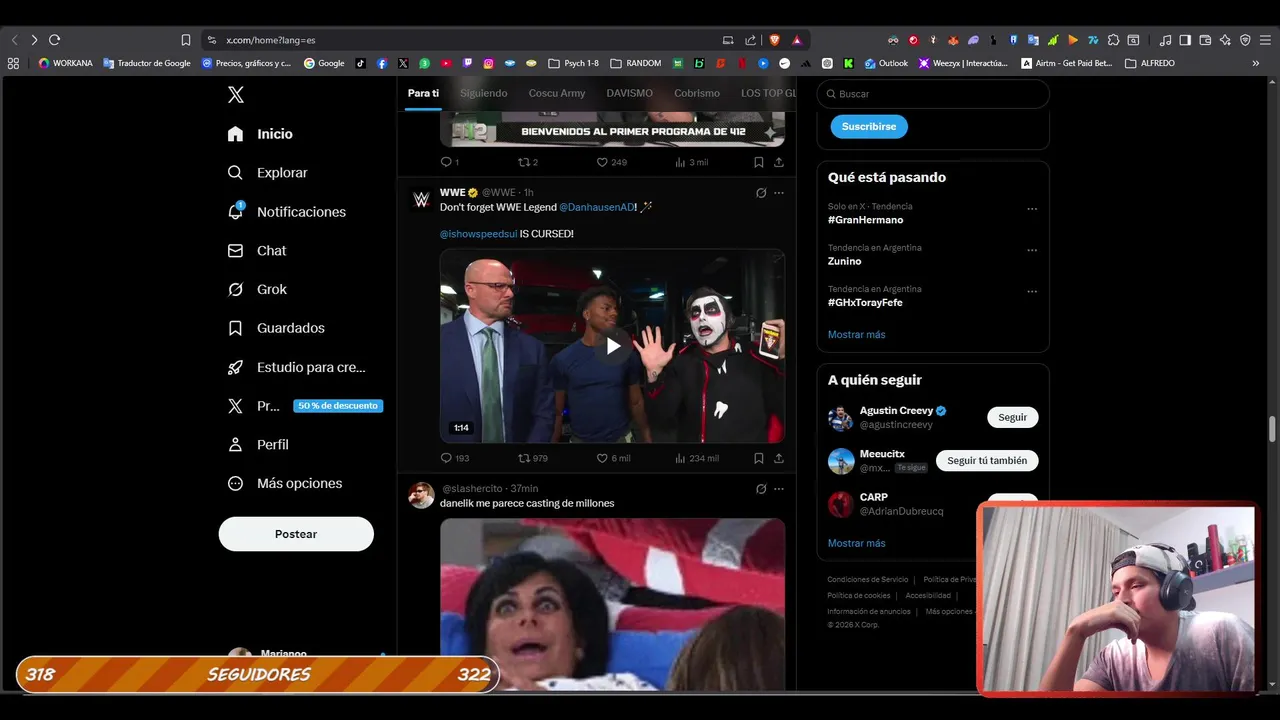Like the 412 program post (249)
The image size is (1280, 720).
tap(611, 162)
